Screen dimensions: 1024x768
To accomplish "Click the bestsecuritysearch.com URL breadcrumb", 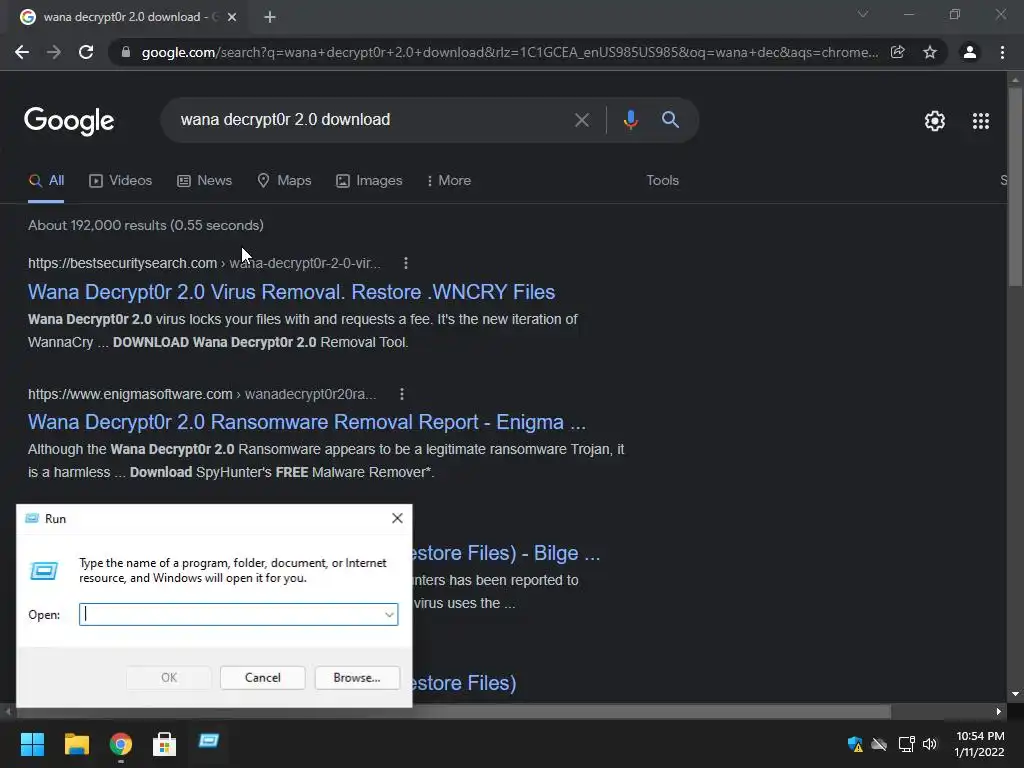I will [204, 263].
